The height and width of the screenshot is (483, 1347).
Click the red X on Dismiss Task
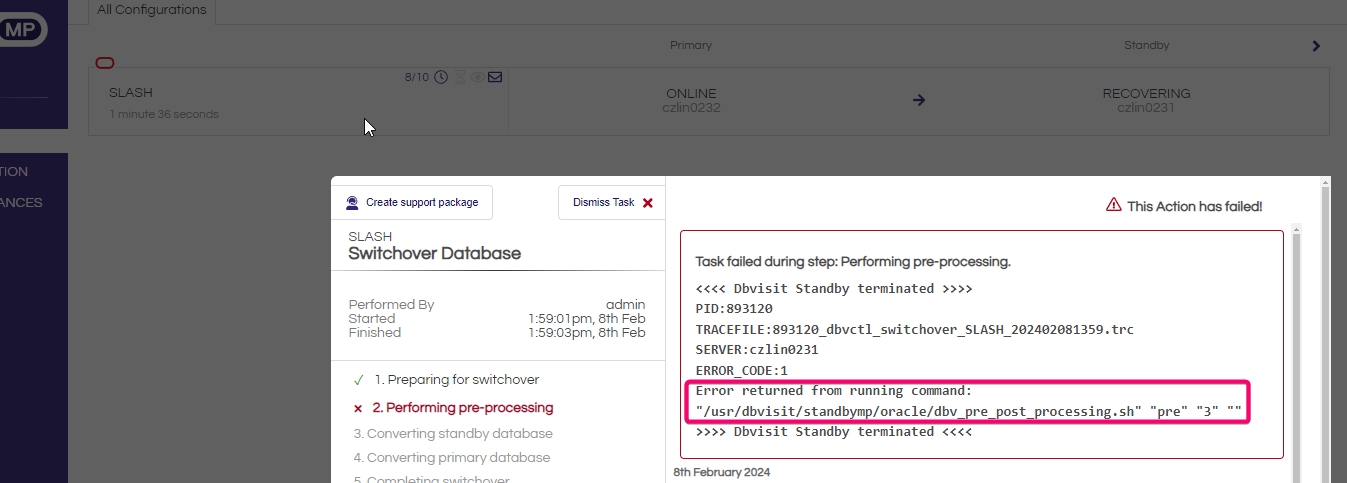648,203
